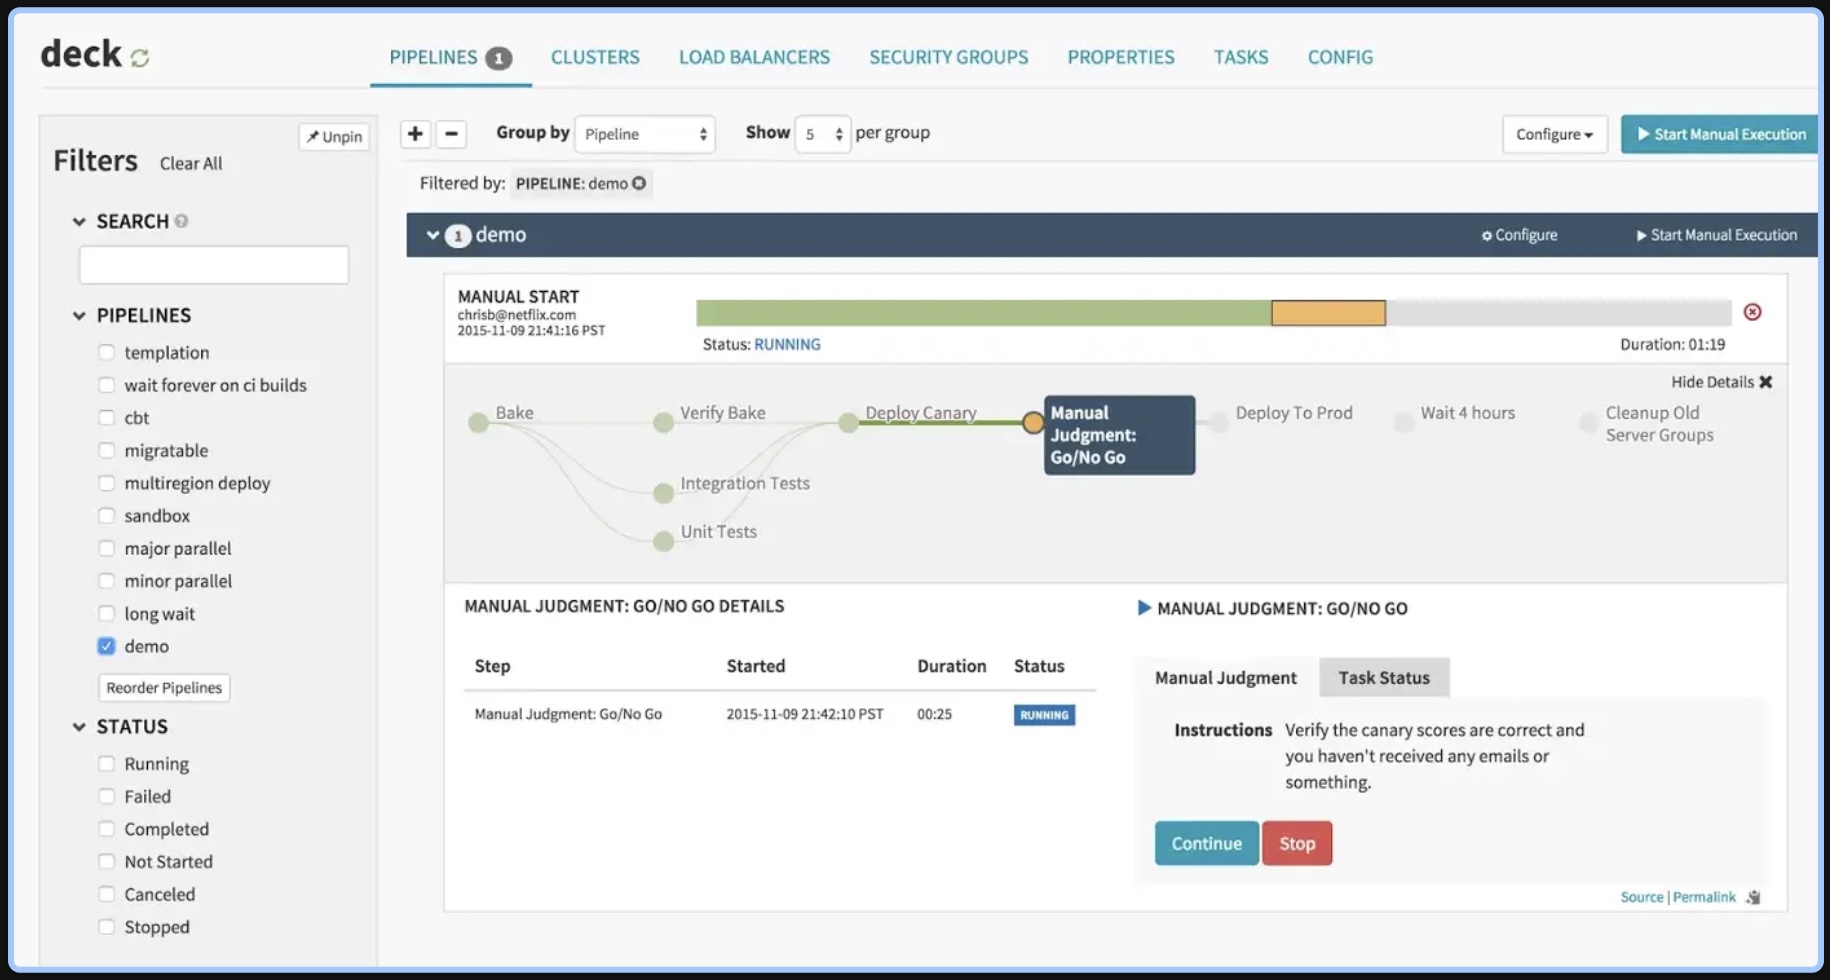1830x980 pixels.
Task: Collapse the PIPELINES filter section
Action: point(79,316)
